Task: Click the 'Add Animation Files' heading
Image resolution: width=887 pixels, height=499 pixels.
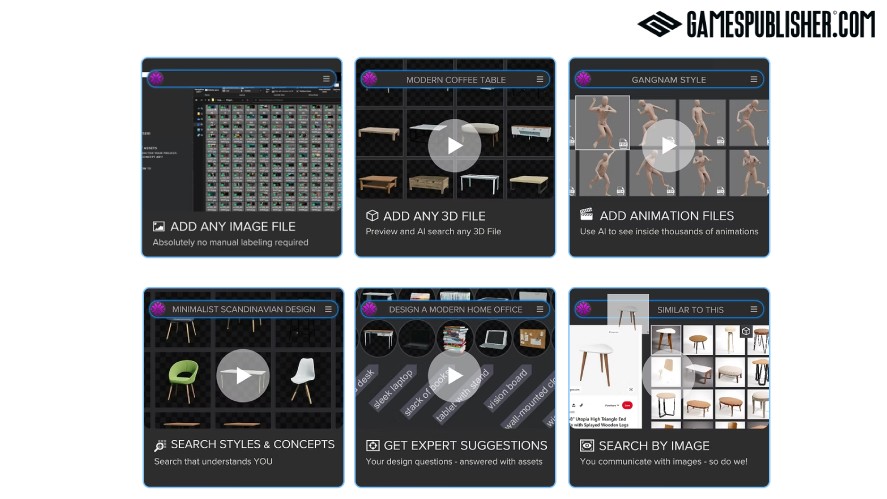Action: 666,216
